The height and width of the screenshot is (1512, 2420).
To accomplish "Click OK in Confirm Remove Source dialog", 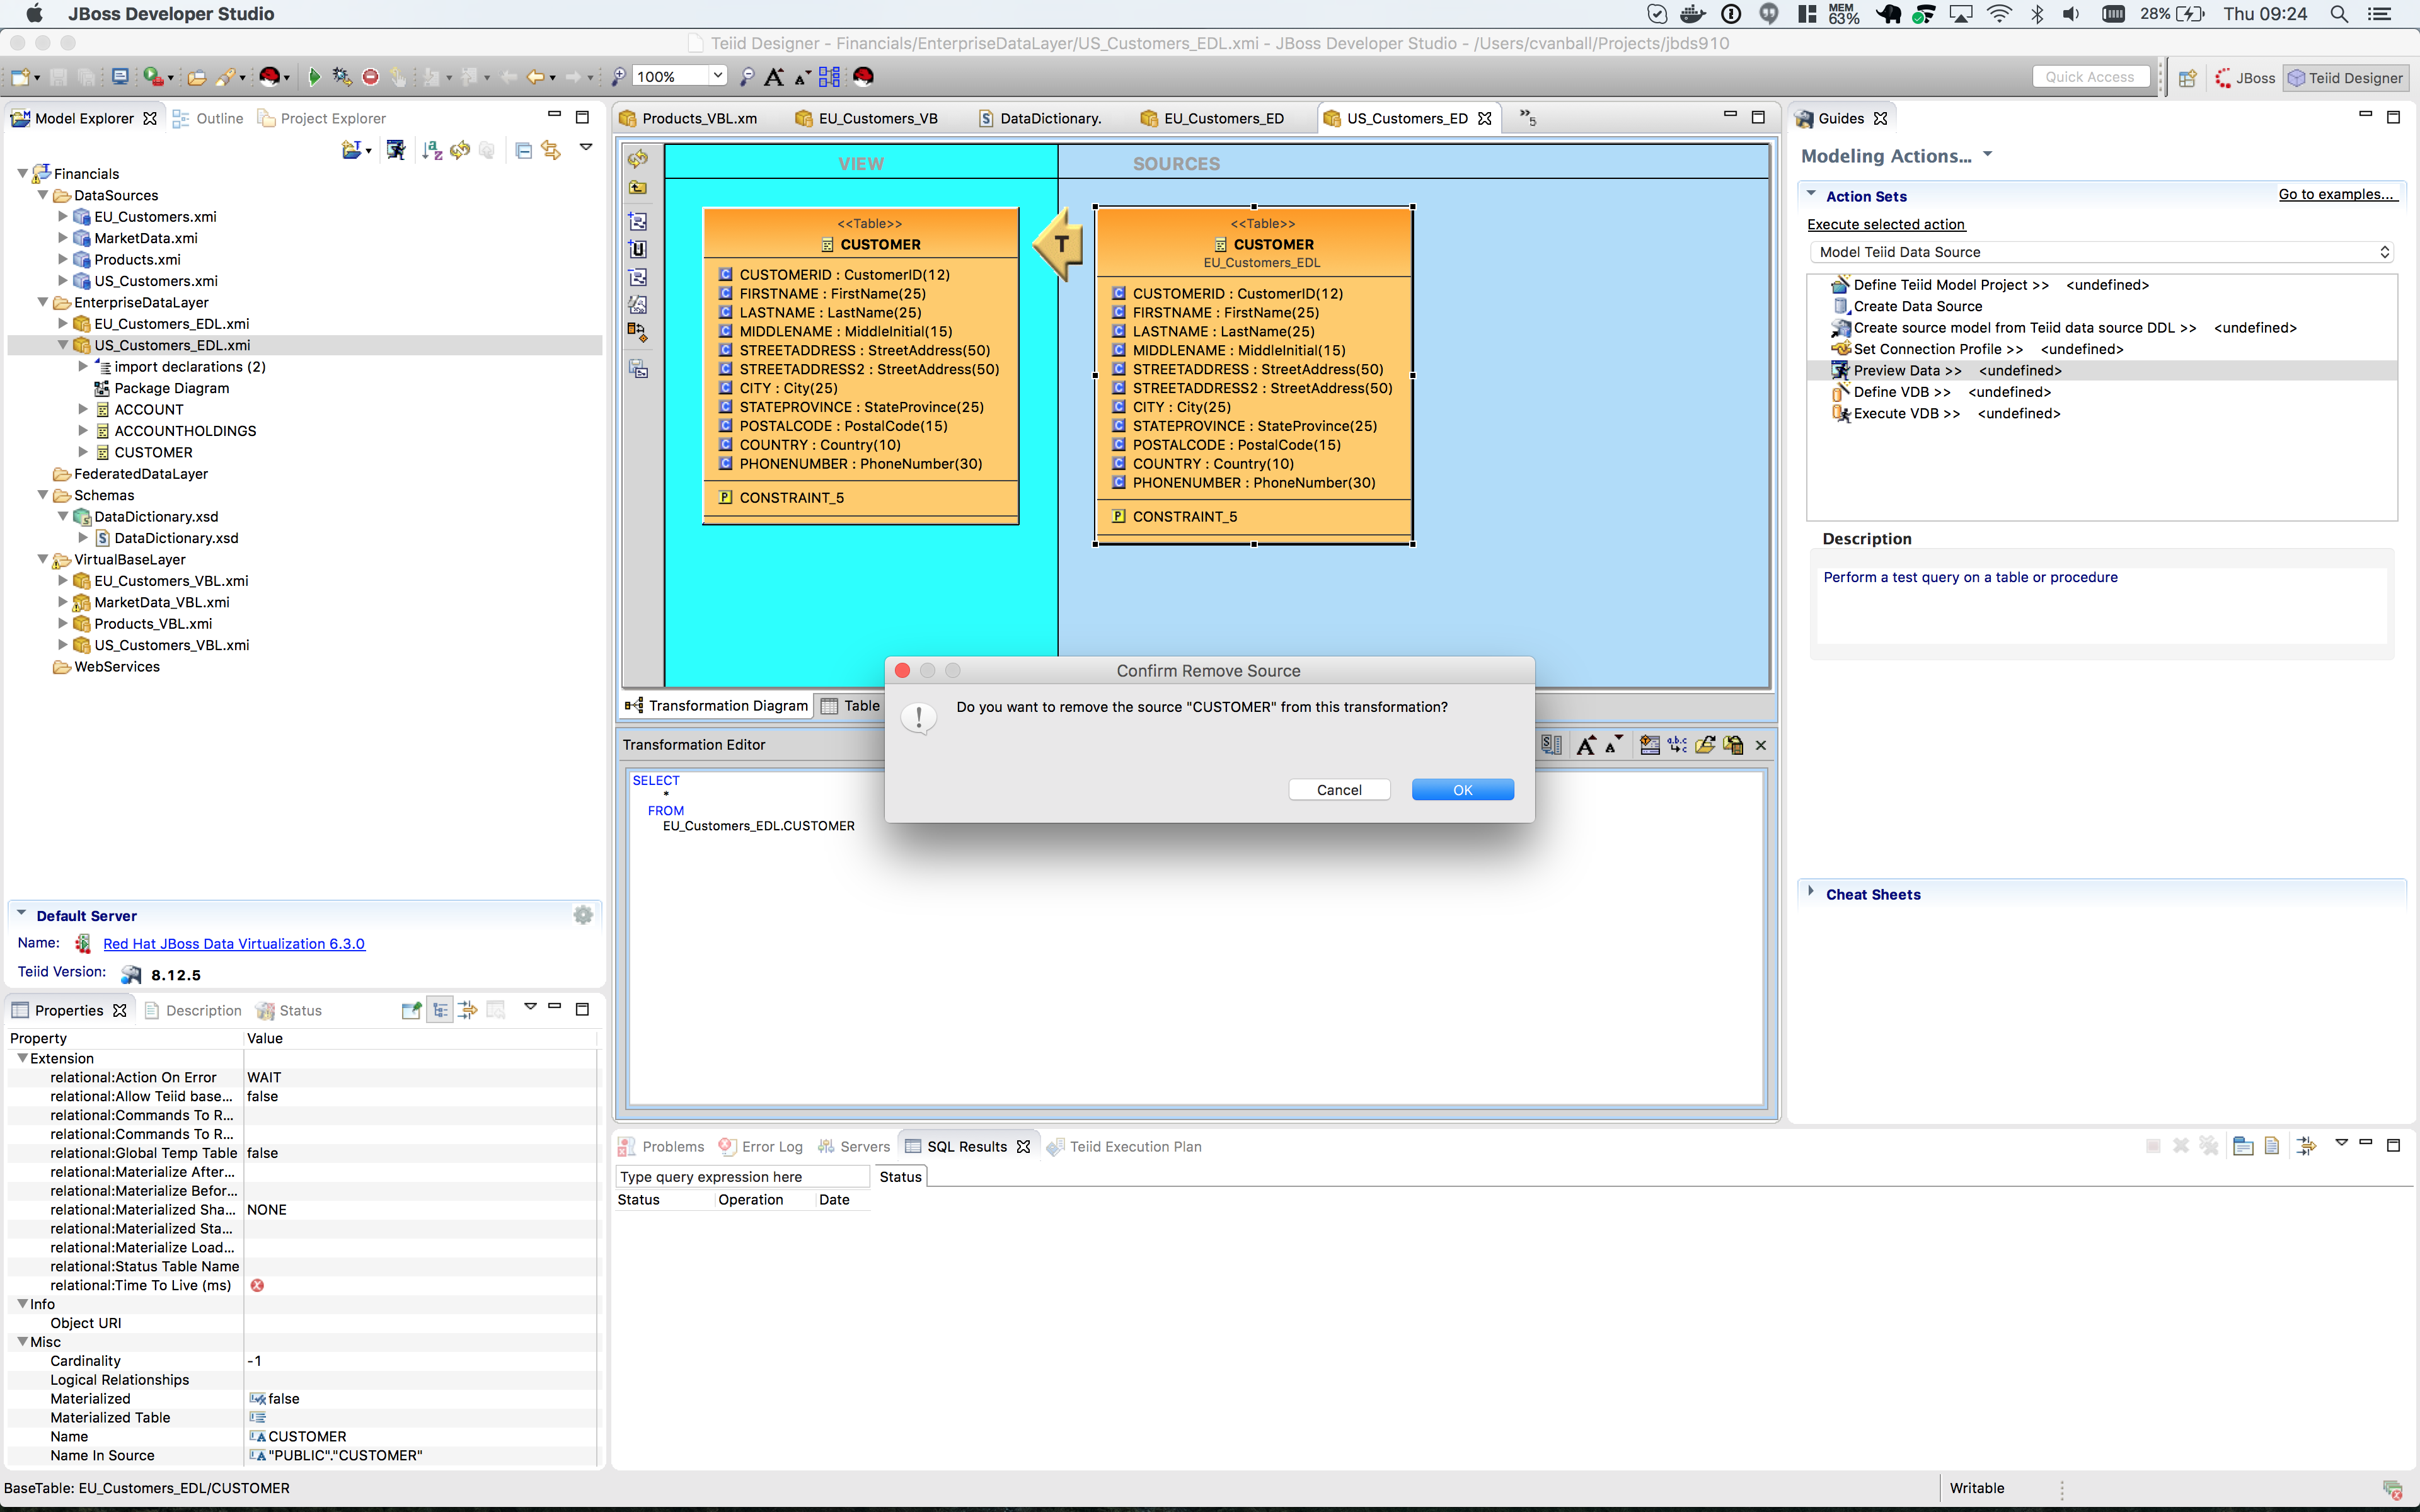I will click(1462, 790).
